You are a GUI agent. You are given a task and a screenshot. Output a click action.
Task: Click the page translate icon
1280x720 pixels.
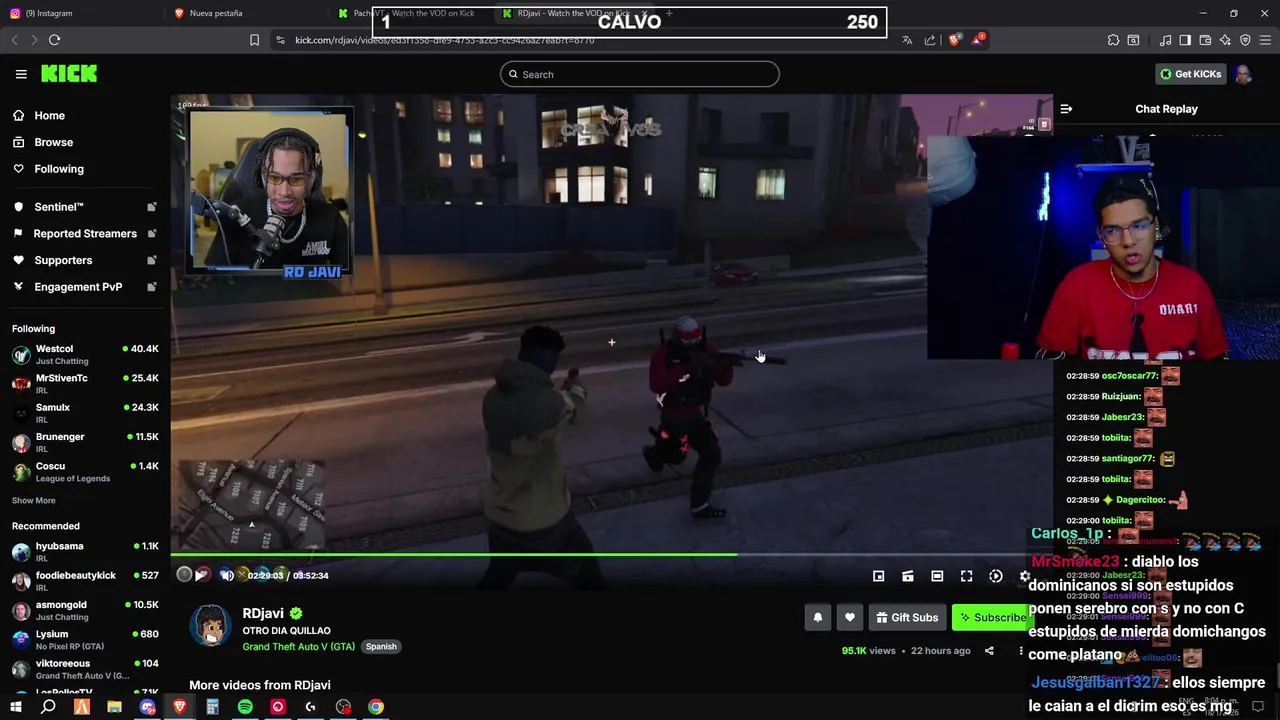(907, 40)
